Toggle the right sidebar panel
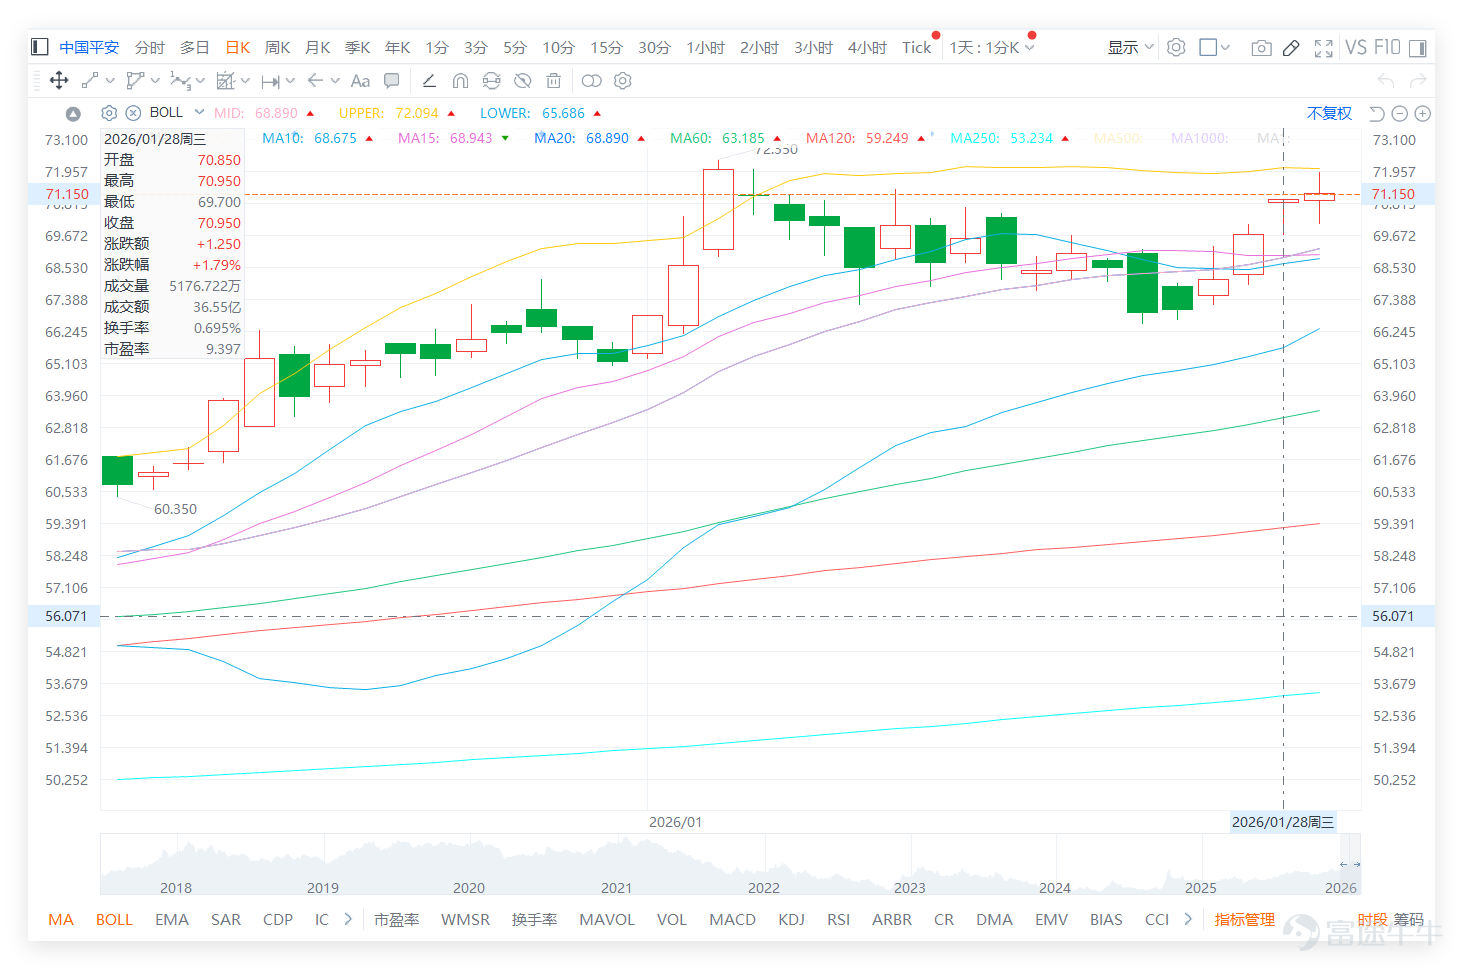Image resolution: width=1463 pixels, height=969 pixels. pos(1417,47)
